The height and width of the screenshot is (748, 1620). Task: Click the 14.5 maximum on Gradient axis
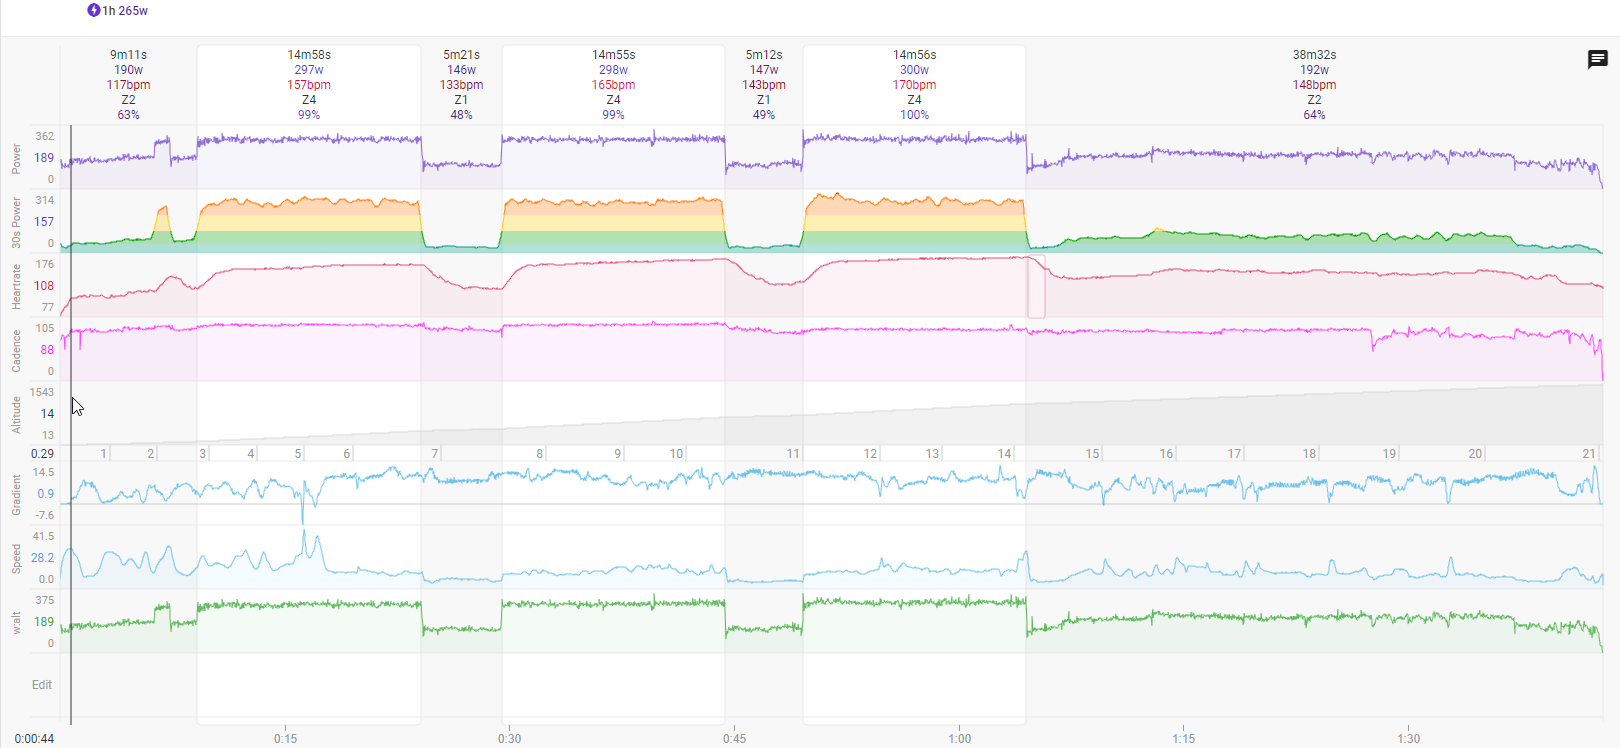pos(44,472)
